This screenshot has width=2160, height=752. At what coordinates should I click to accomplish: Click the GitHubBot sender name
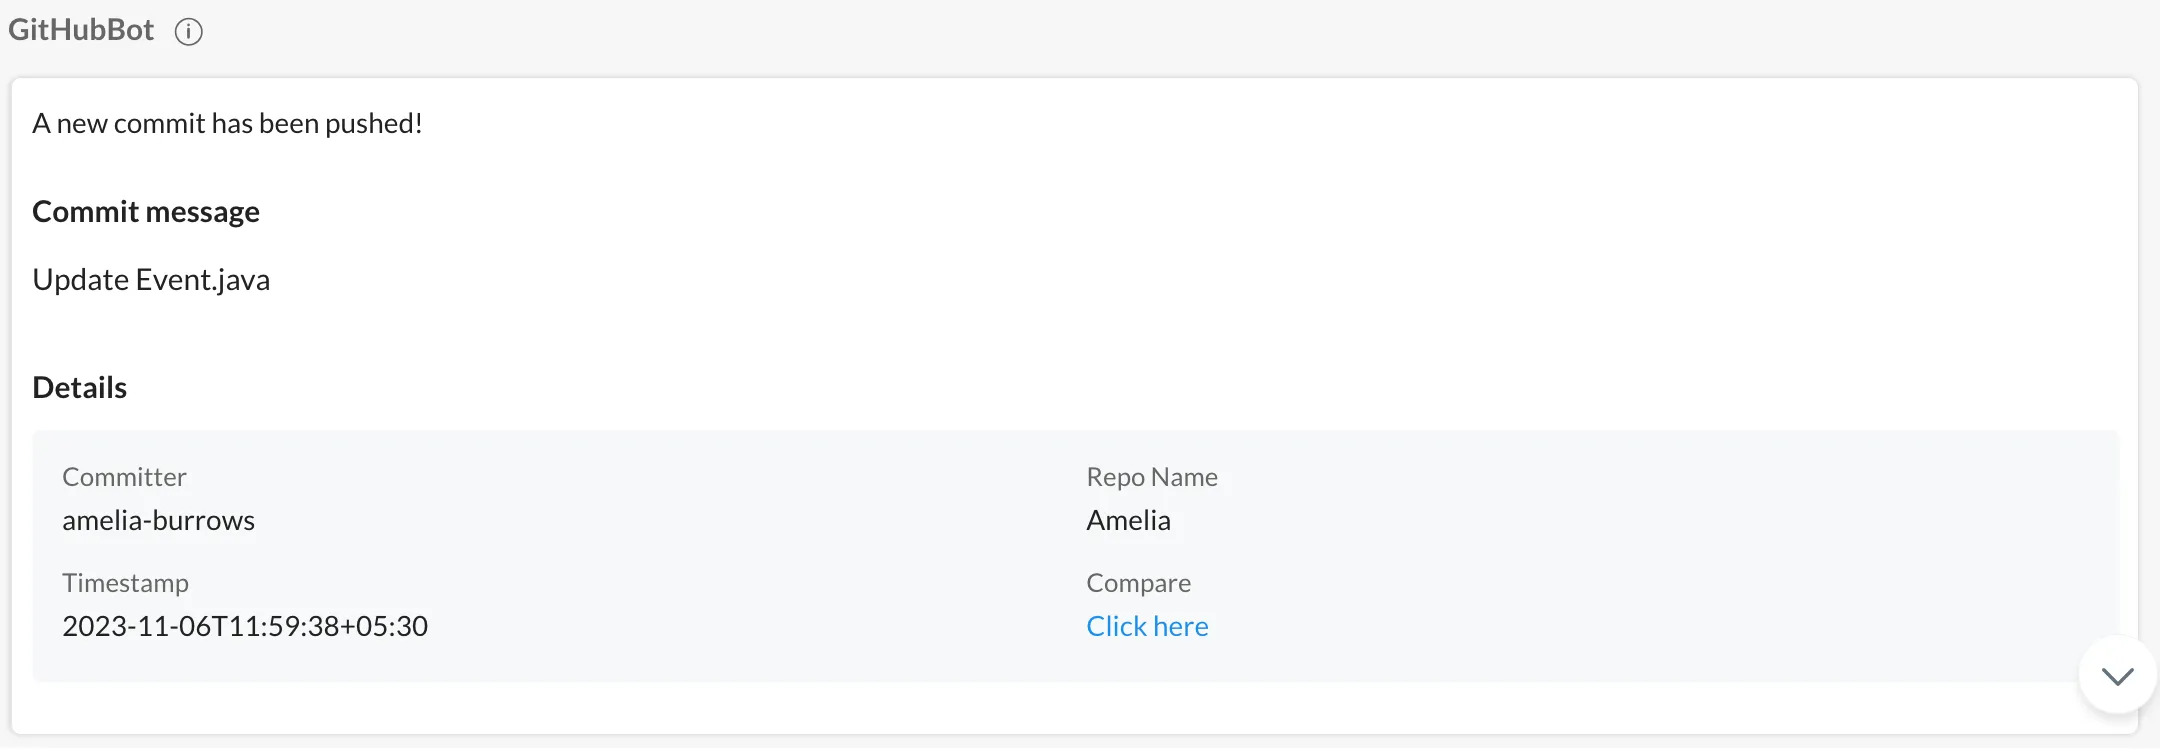[x=81, y=30]
